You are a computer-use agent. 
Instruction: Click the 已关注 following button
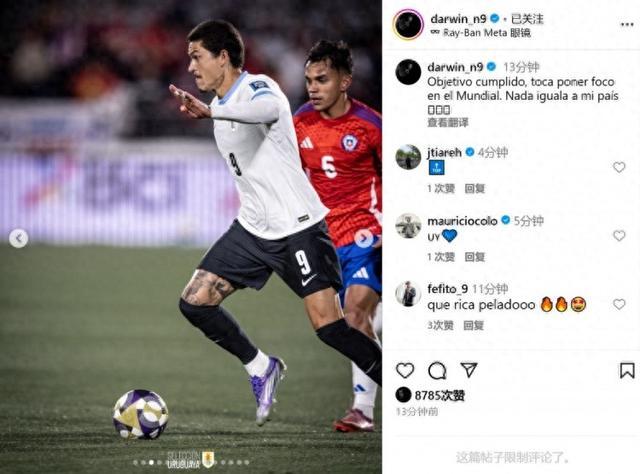click(527, 19)
